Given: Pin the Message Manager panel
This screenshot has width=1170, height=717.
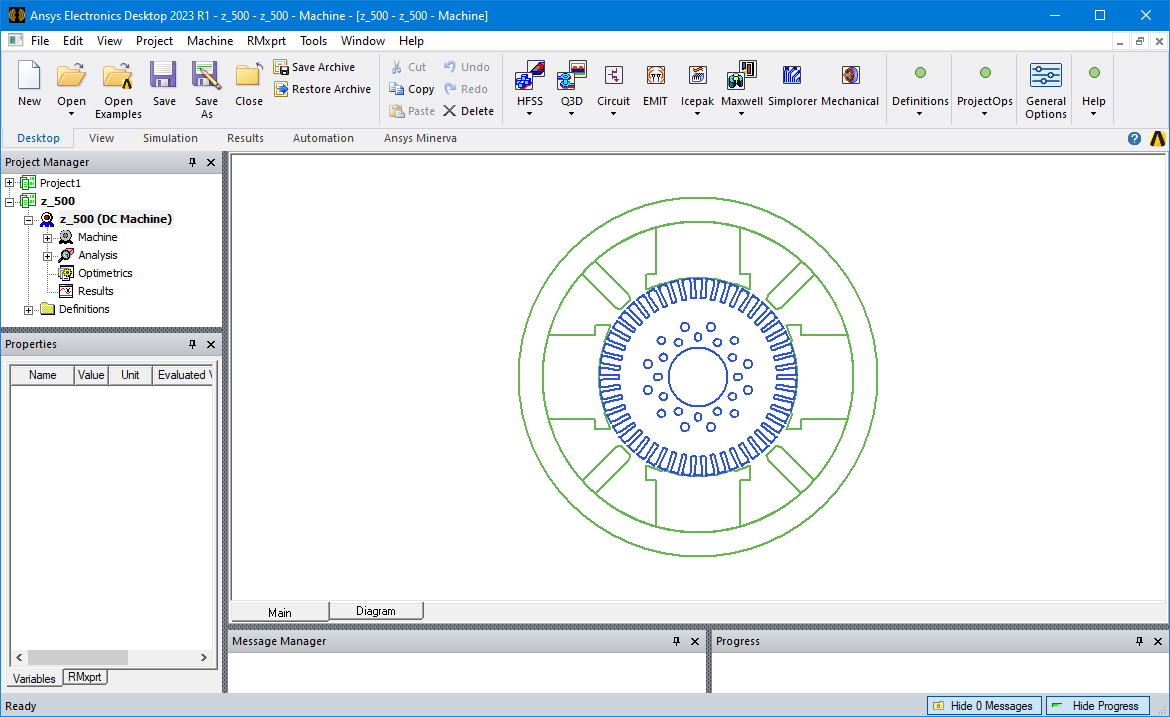Looking at the screenshot, I should pos(676,641).
